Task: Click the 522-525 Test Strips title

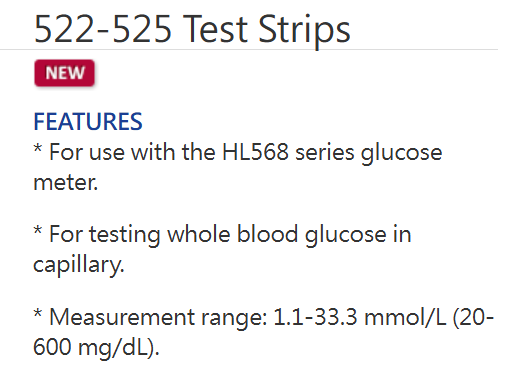Action: click(x=192, y=30)
